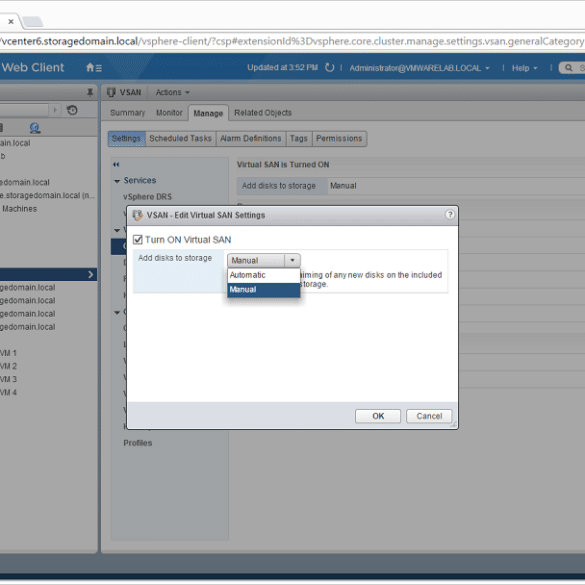Select VM 2 in the navigator
This screenshot has height=585, width=585.
8,366
